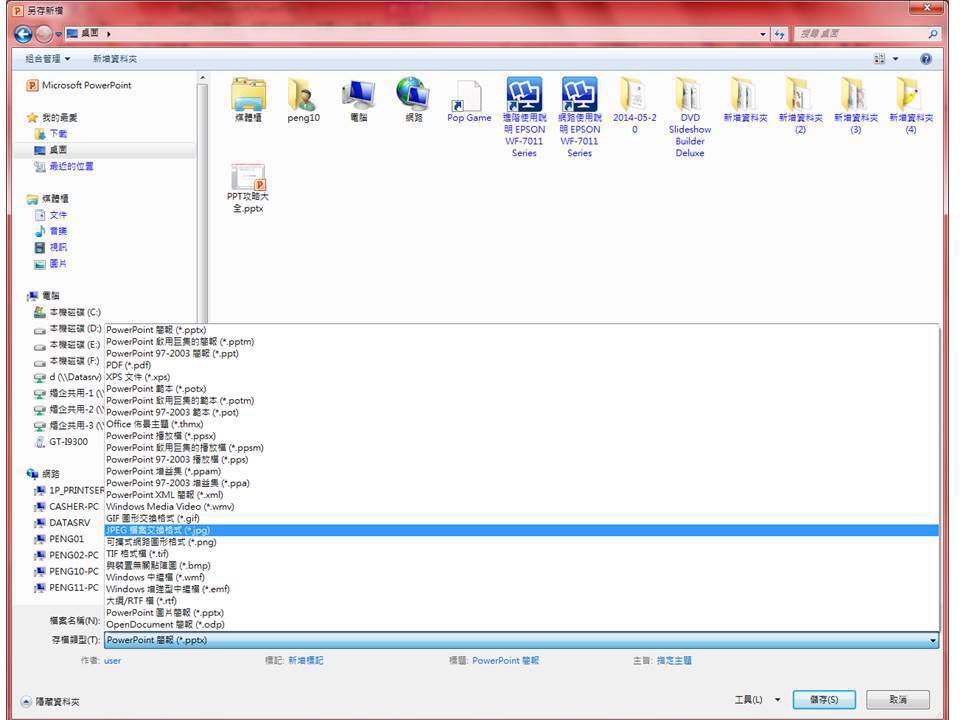The image size is (960, 720).
Task: Go back with the blue Back arrow
Action: point(23,34)
